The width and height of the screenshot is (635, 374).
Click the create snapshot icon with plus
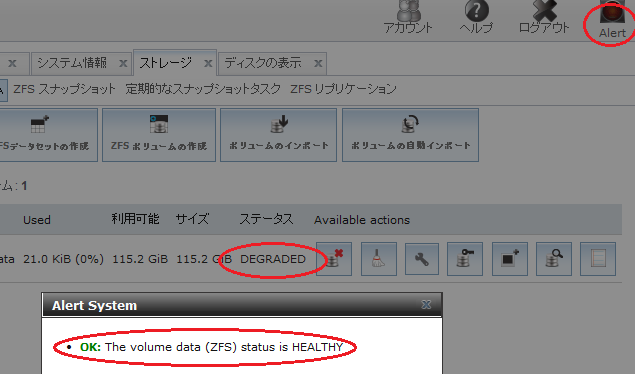pos(510,259)
